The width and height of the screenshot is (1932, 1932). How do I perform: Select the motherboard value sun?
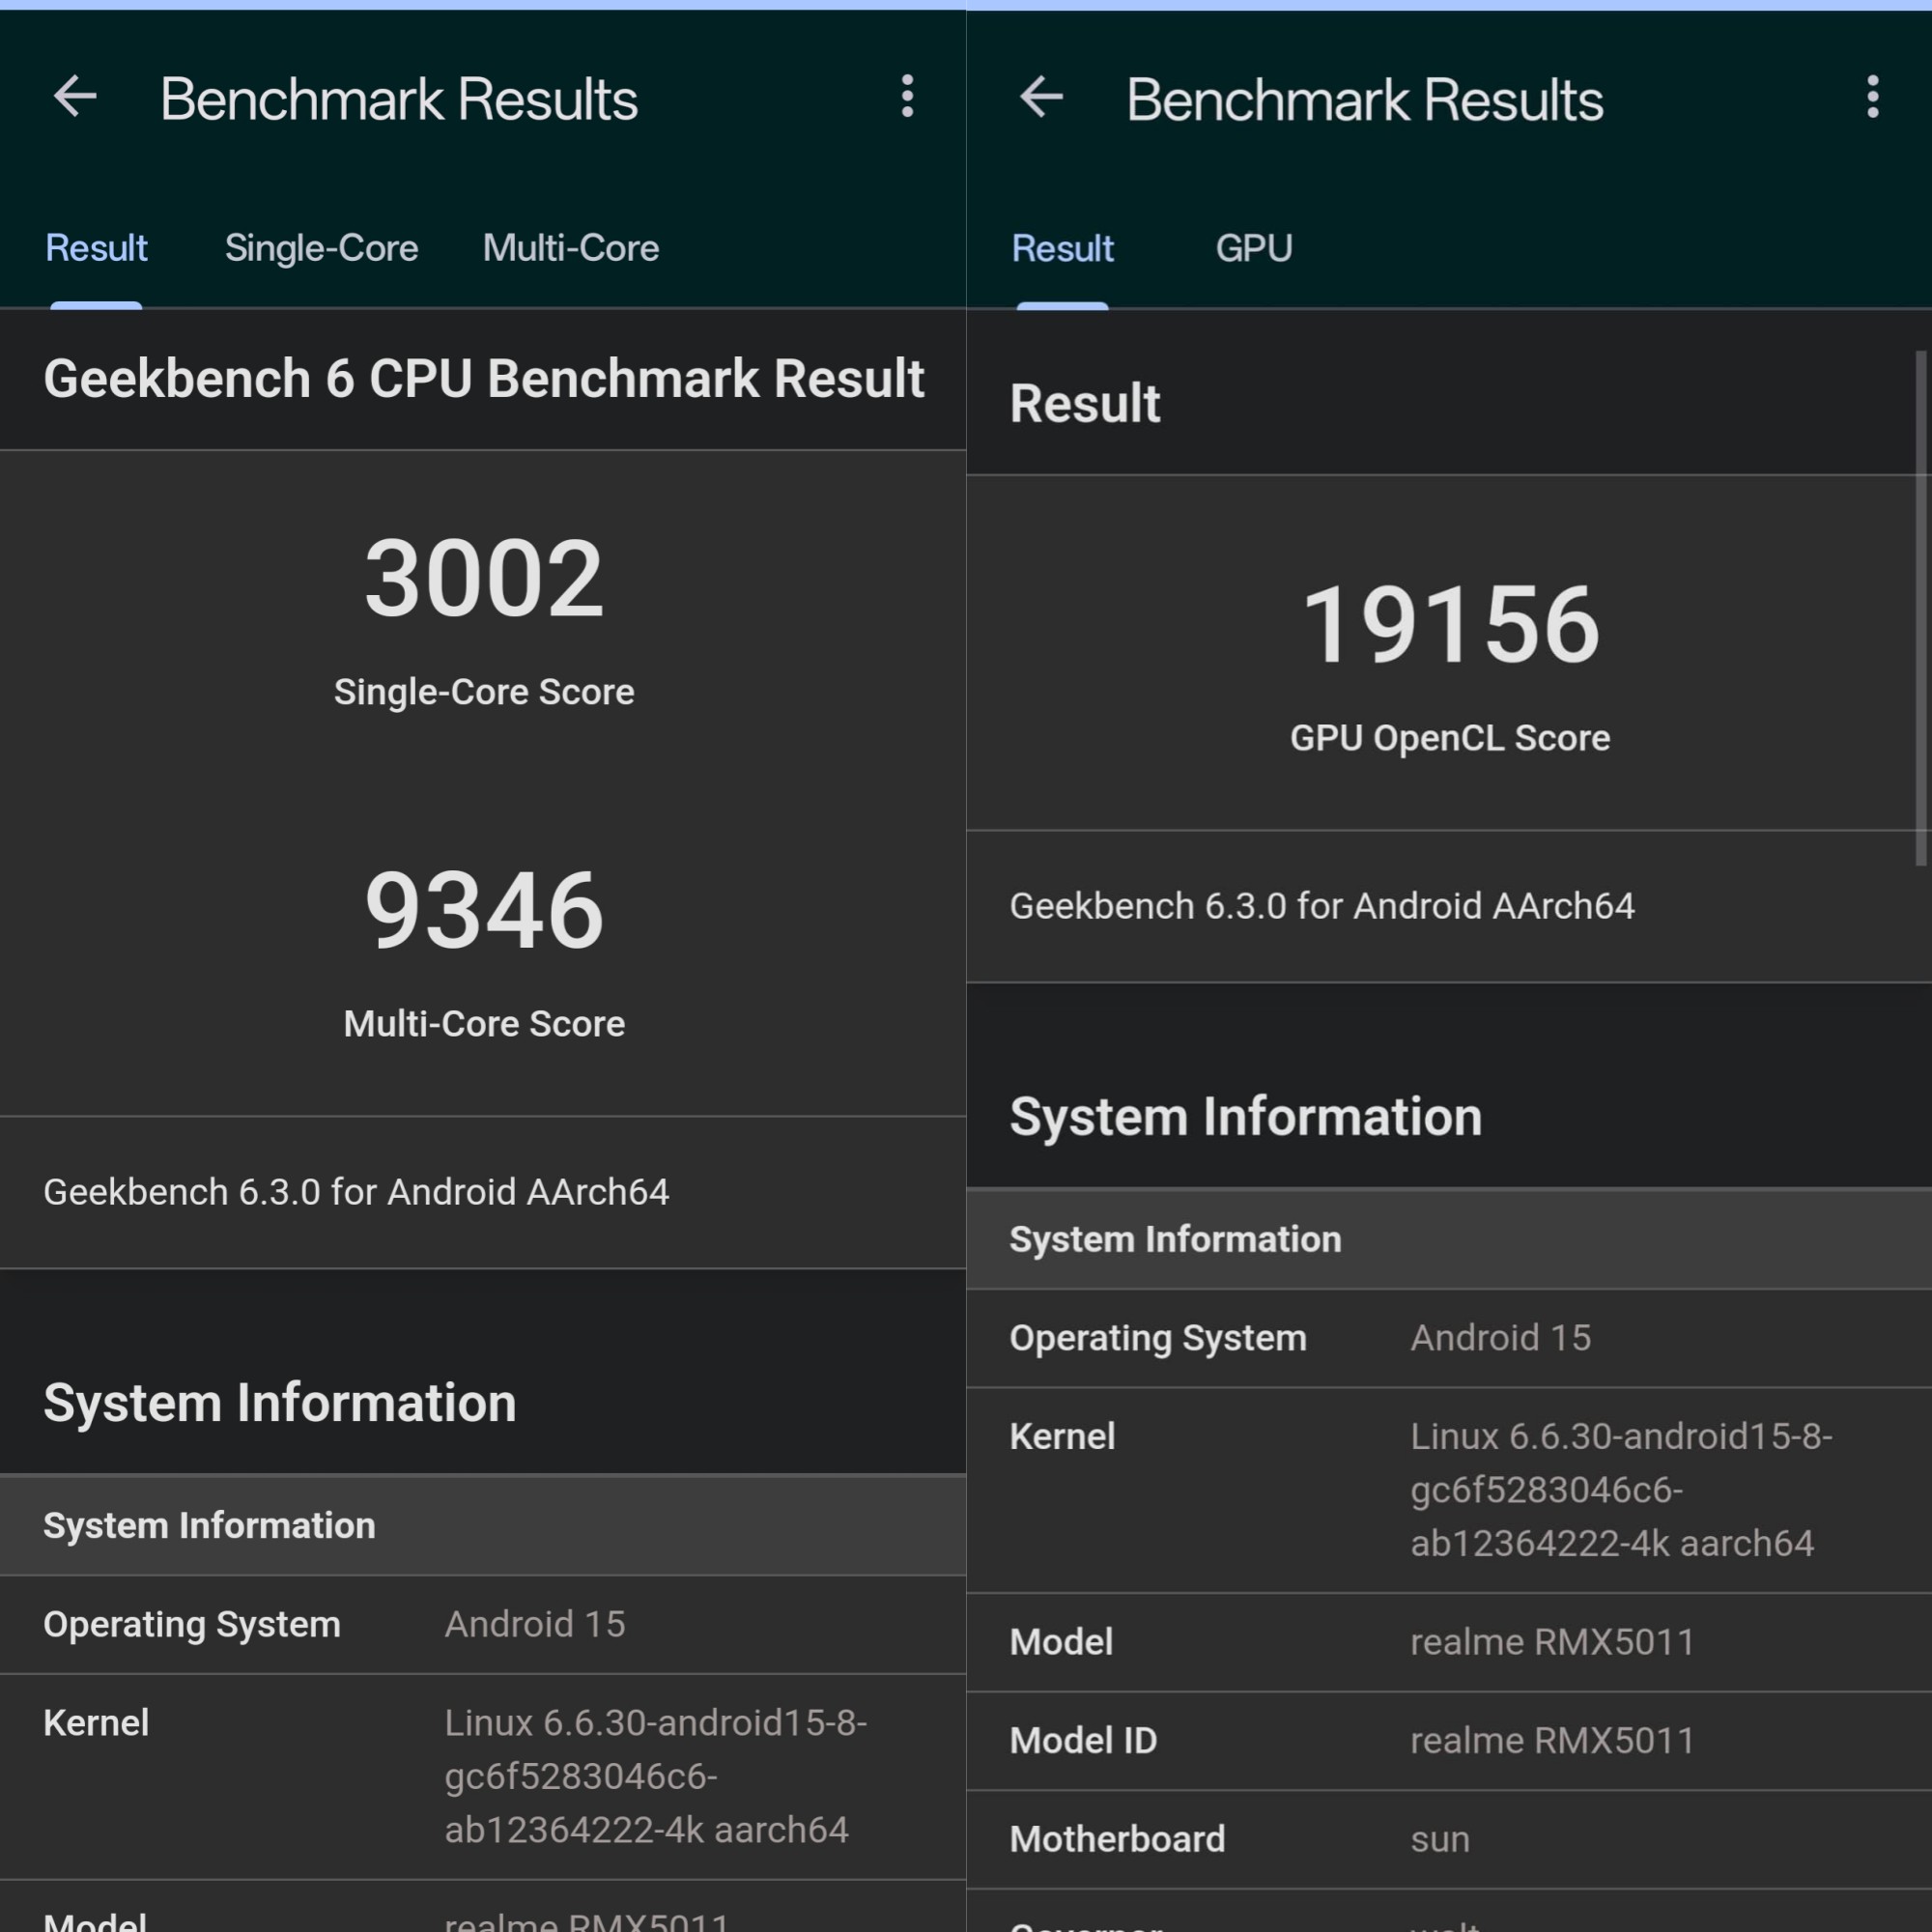[x=1440, y=1840]
